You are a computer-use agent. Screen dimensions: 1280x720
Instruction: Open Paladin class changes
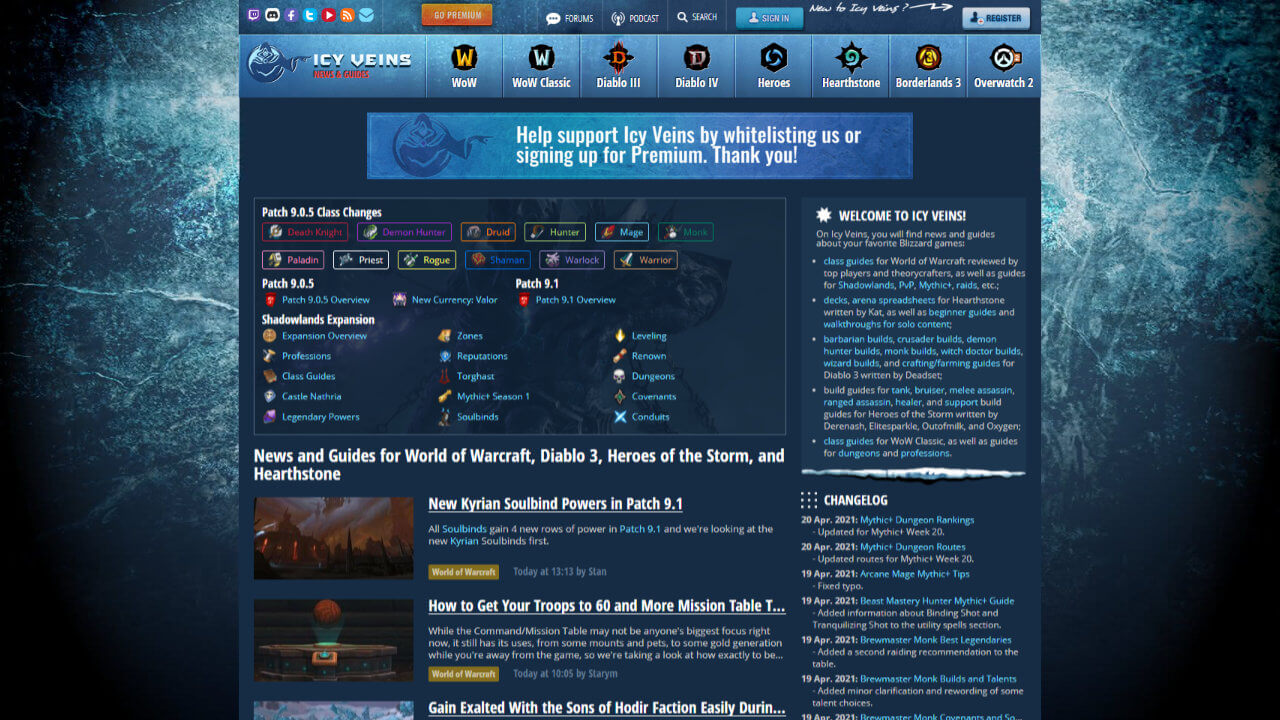[293, 260]
